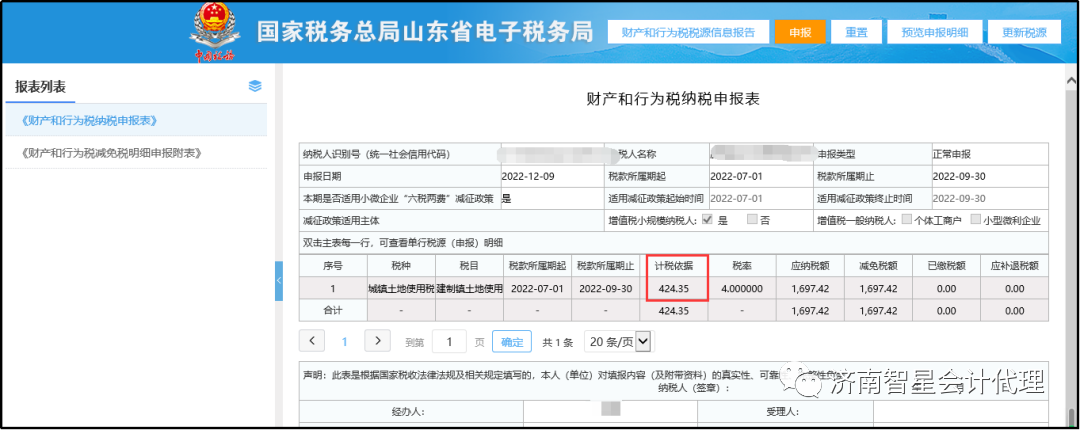The image size is (1080, 430).
Task: Click the tax bureau emblem logo
Action: click(215, 32)
